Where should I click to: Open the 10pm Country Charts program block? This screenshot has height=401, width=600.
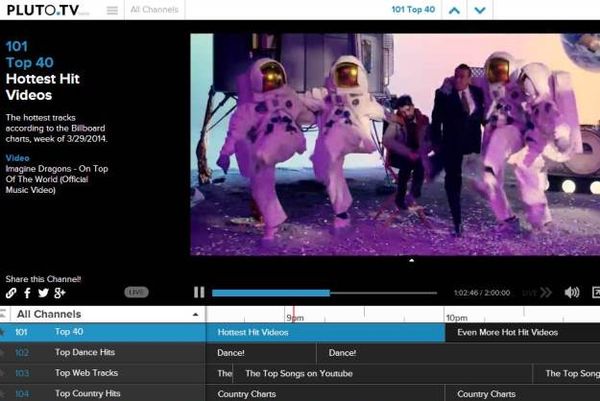pos(523,393)
